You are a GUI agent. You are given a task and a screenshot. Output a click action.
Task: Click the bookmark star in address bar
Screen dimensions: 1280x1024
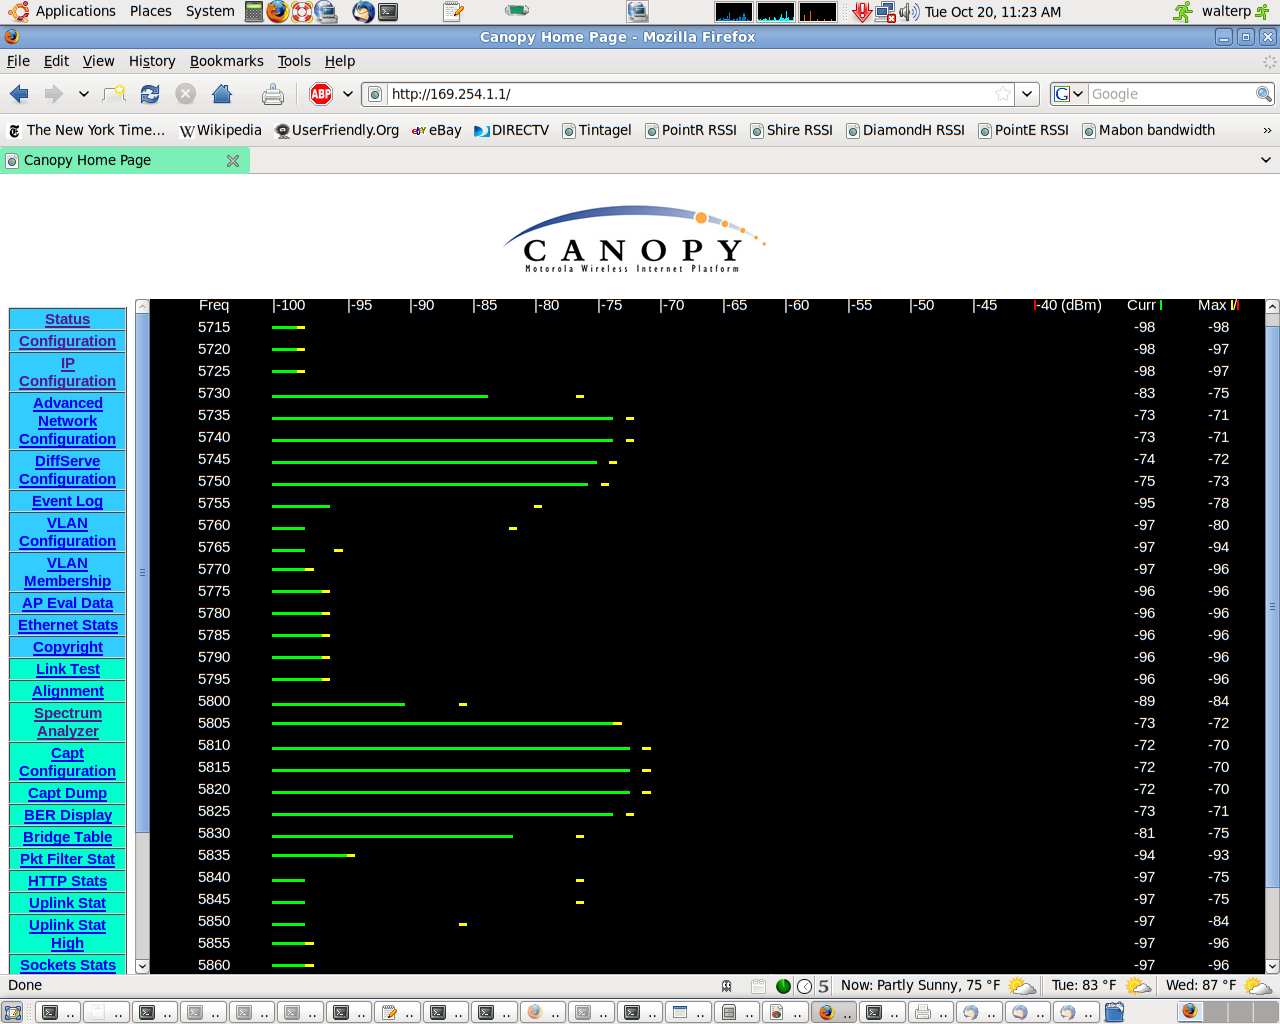click(1003, 94)
